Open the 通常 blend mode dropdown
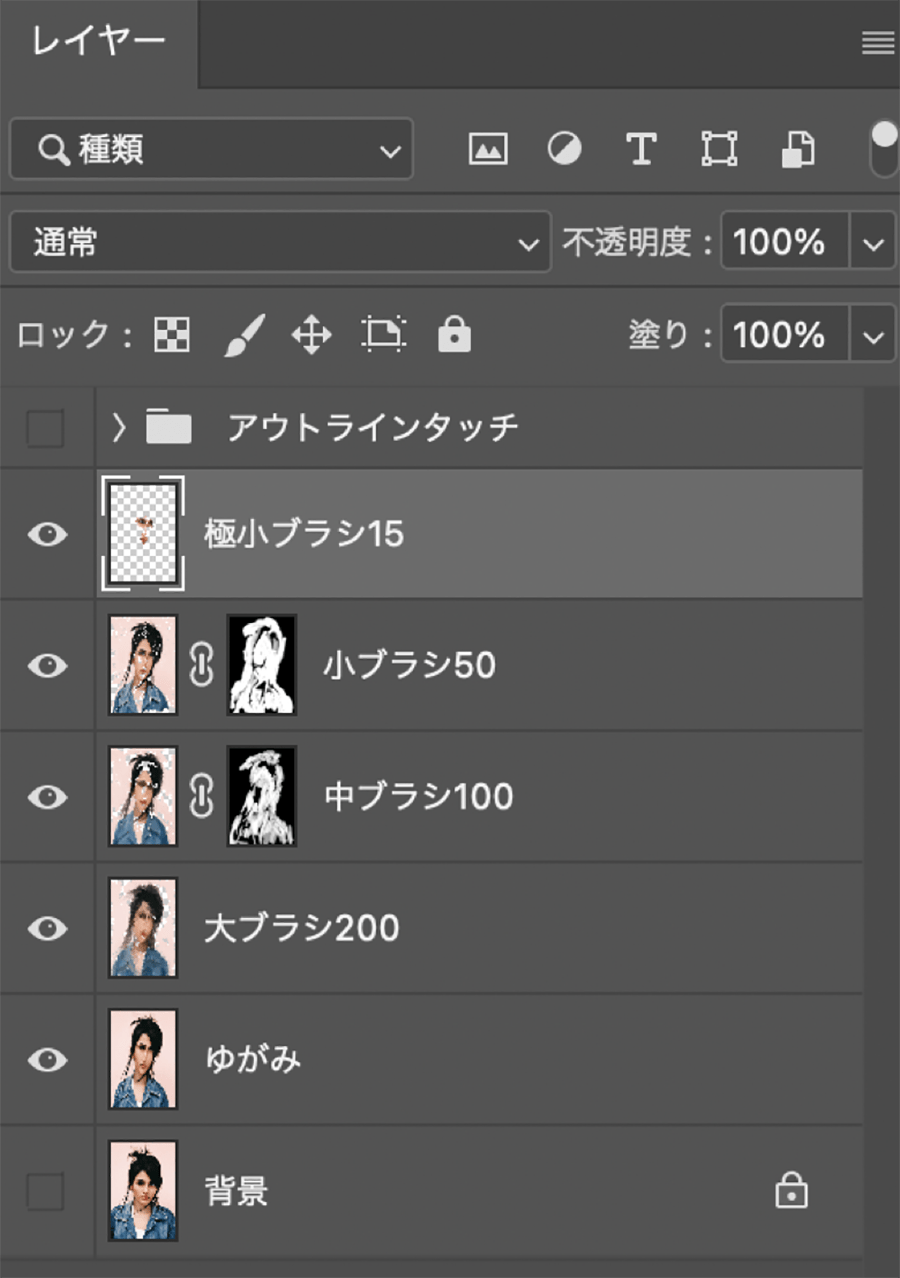This screenshot has width=900, height=1278. pos(280,242)
